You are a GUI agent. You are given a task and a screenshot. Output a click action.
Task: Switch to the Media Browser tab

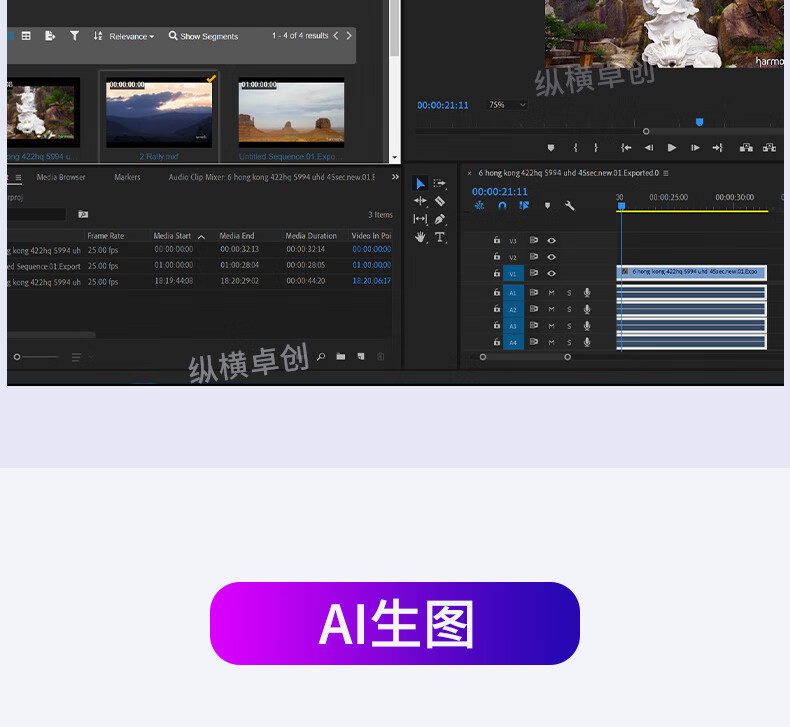tap(61, 178)
